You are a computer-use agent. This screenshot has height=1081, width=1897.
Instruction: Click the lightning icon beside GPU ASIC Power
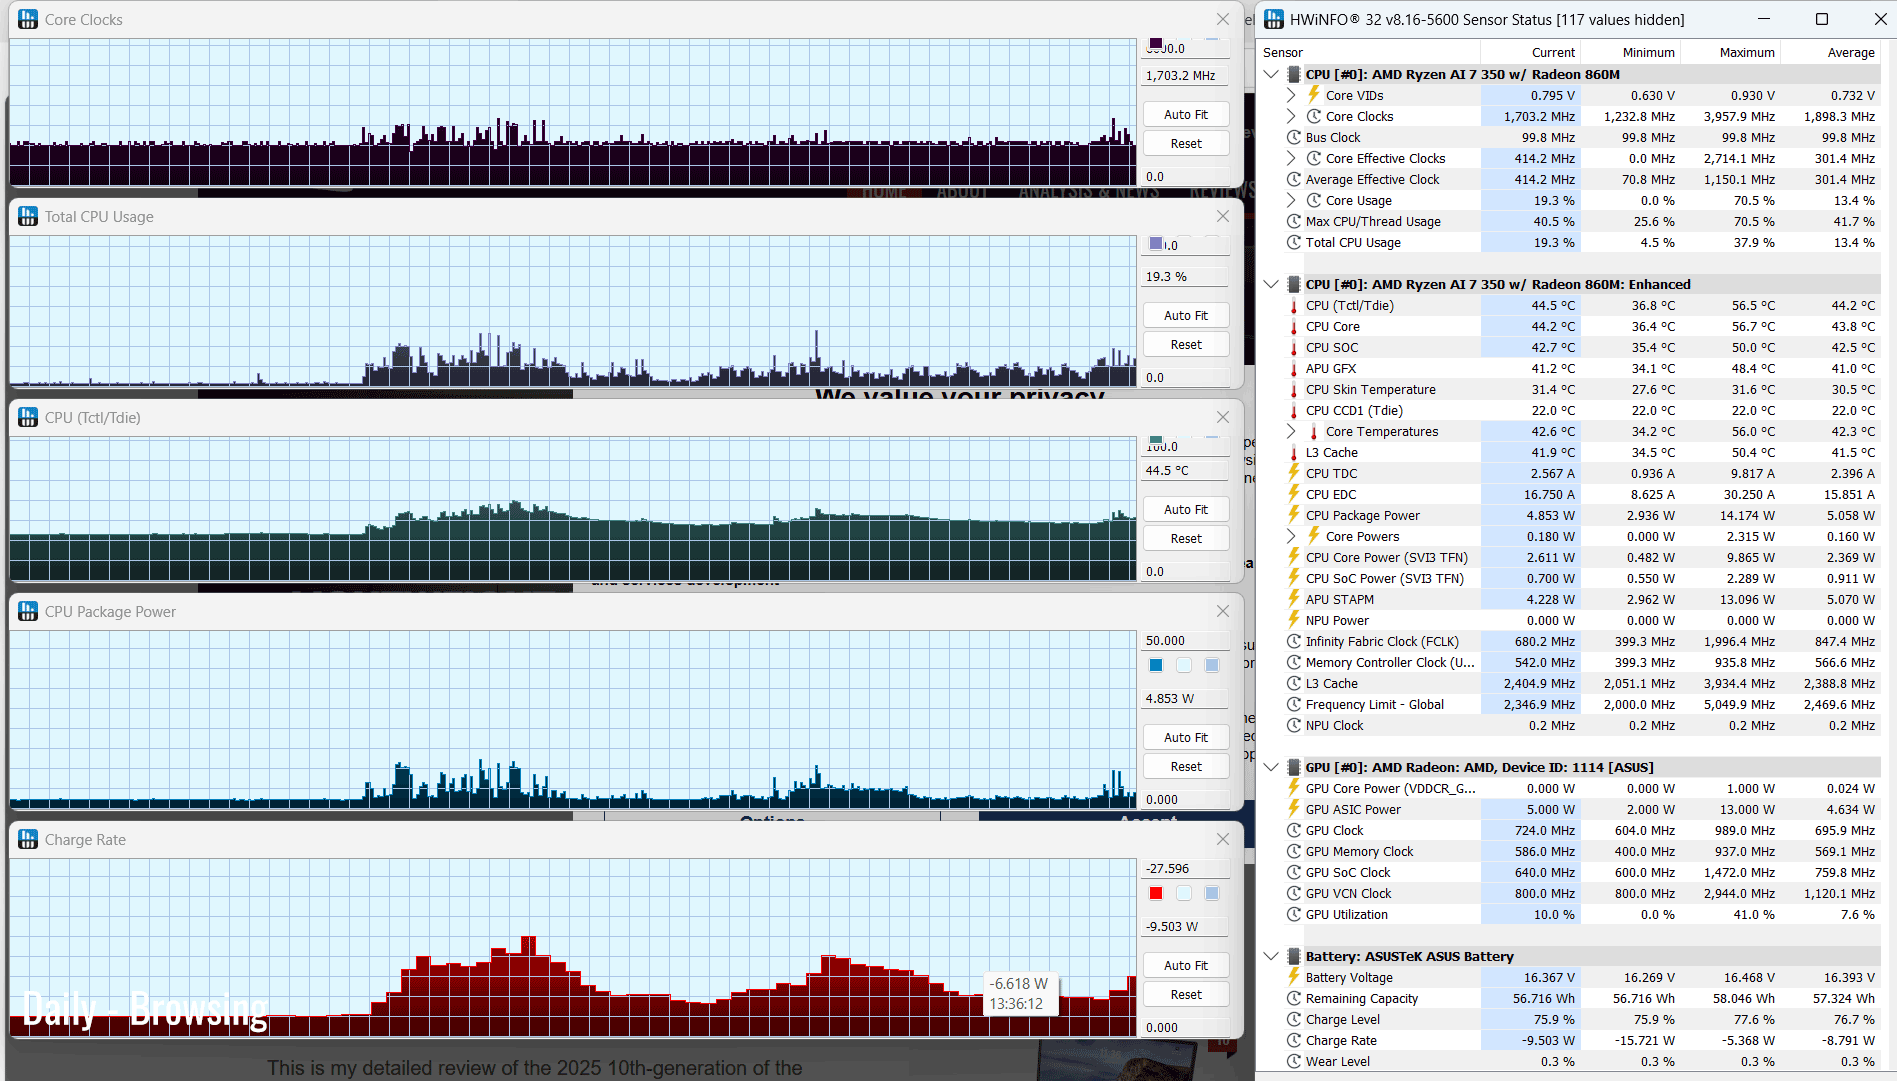[x=1294, y=809]
